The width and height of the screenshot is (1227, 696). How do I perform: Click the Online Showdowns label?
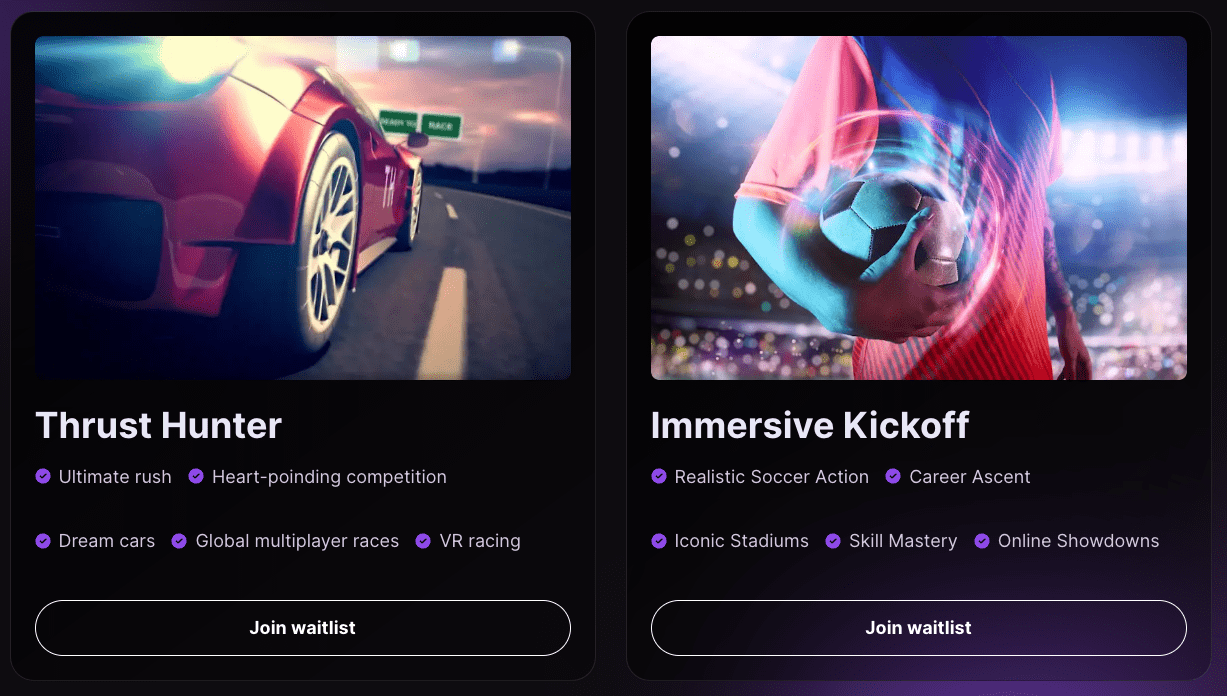click(1079, 541)
